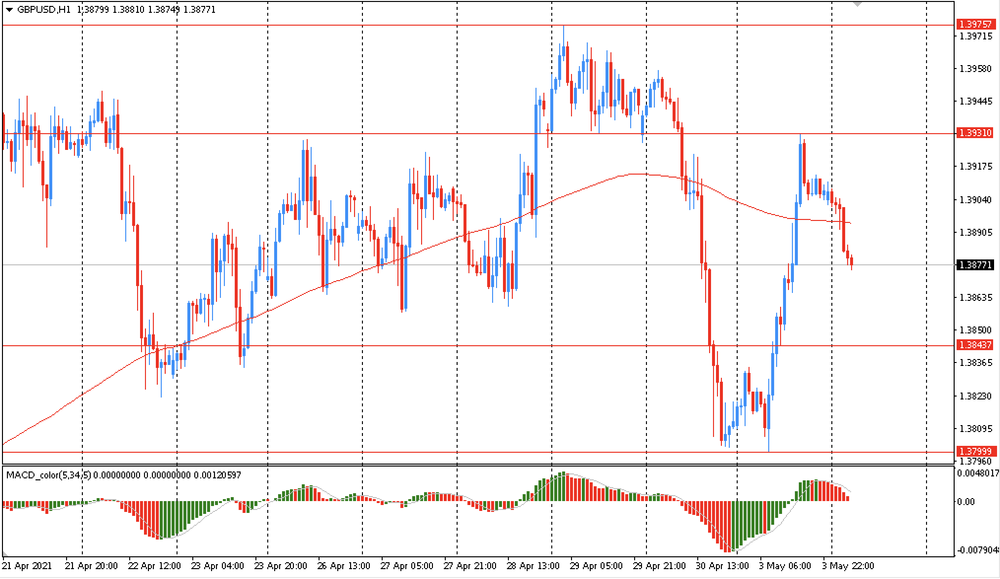Click the 27 Apr 21:00 time label
1000x579 pixels.
pos(470,566)
